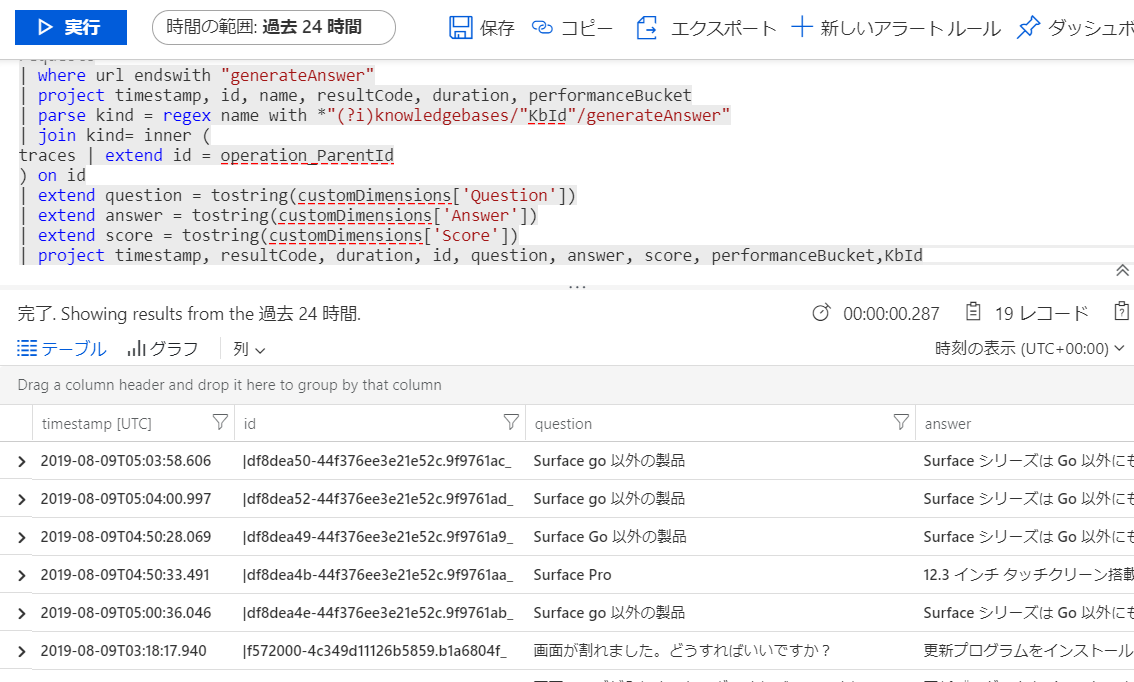The image size is (1134, 682).
Task: Click the query duration timer icon
Action: click(x=820, y=313)
